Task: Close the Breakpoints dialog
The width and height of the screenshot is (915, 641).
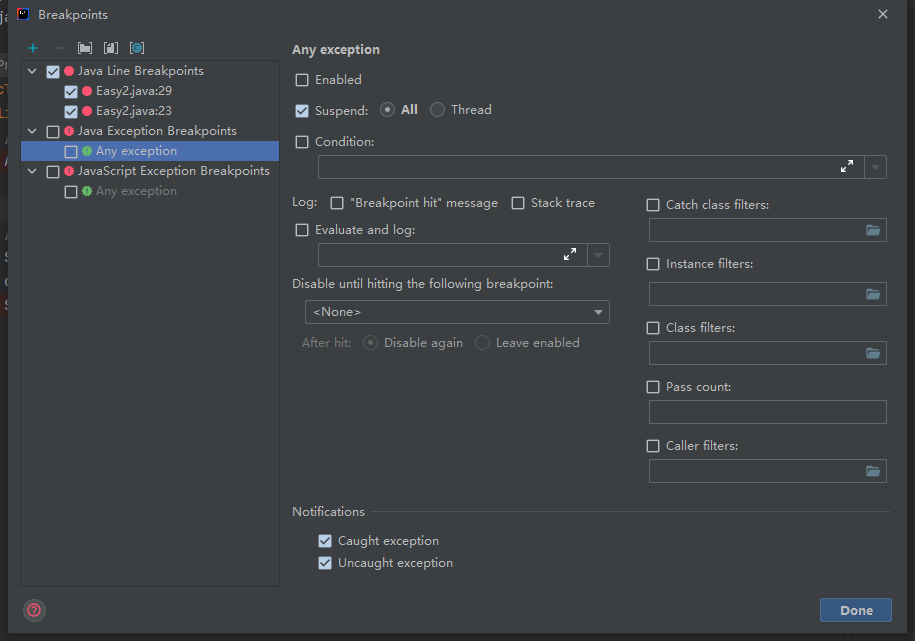Action: [x=883, y=14]
